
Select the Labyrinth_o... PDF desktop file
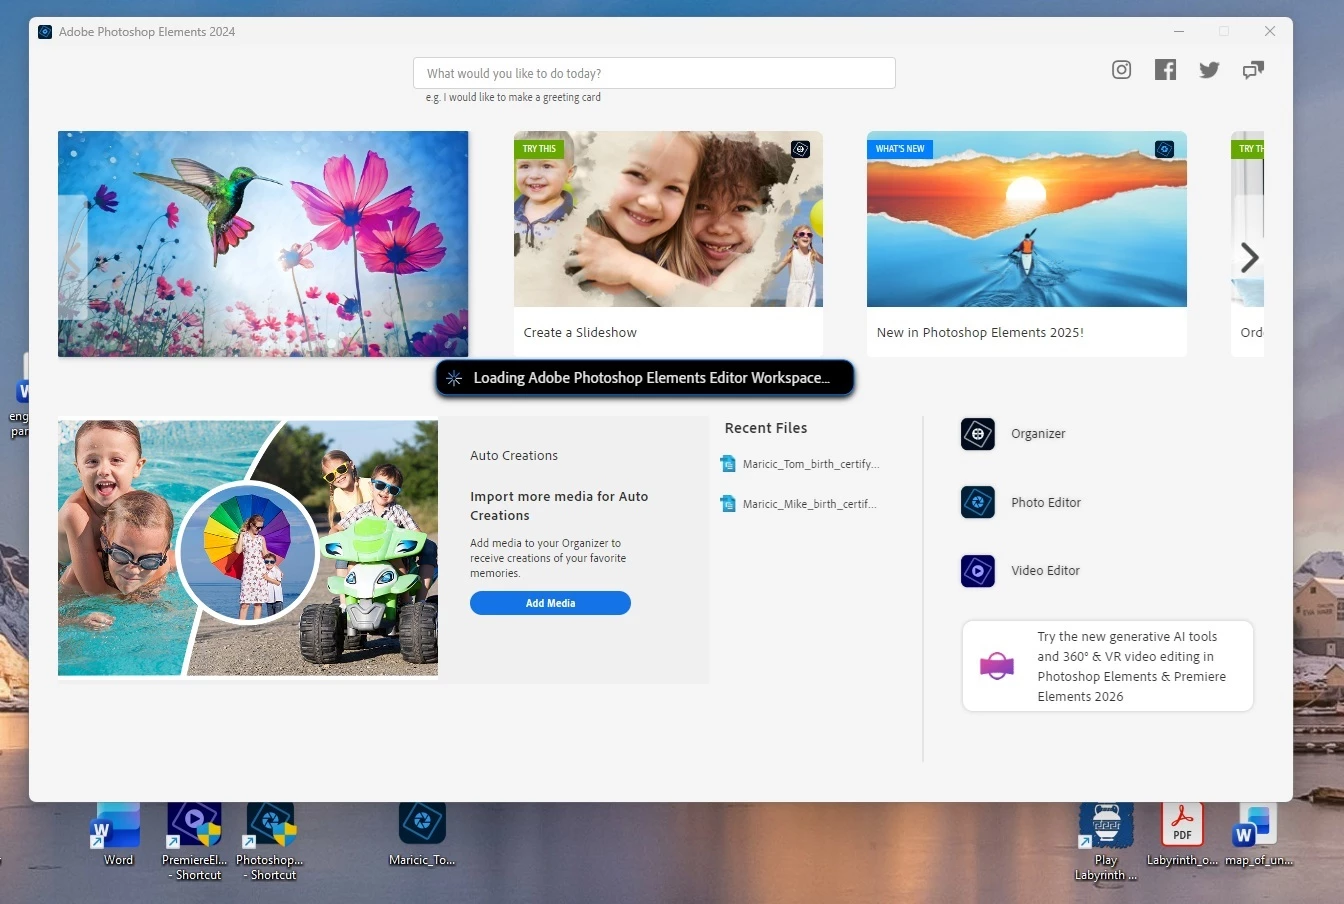(x=1182, y=834)
